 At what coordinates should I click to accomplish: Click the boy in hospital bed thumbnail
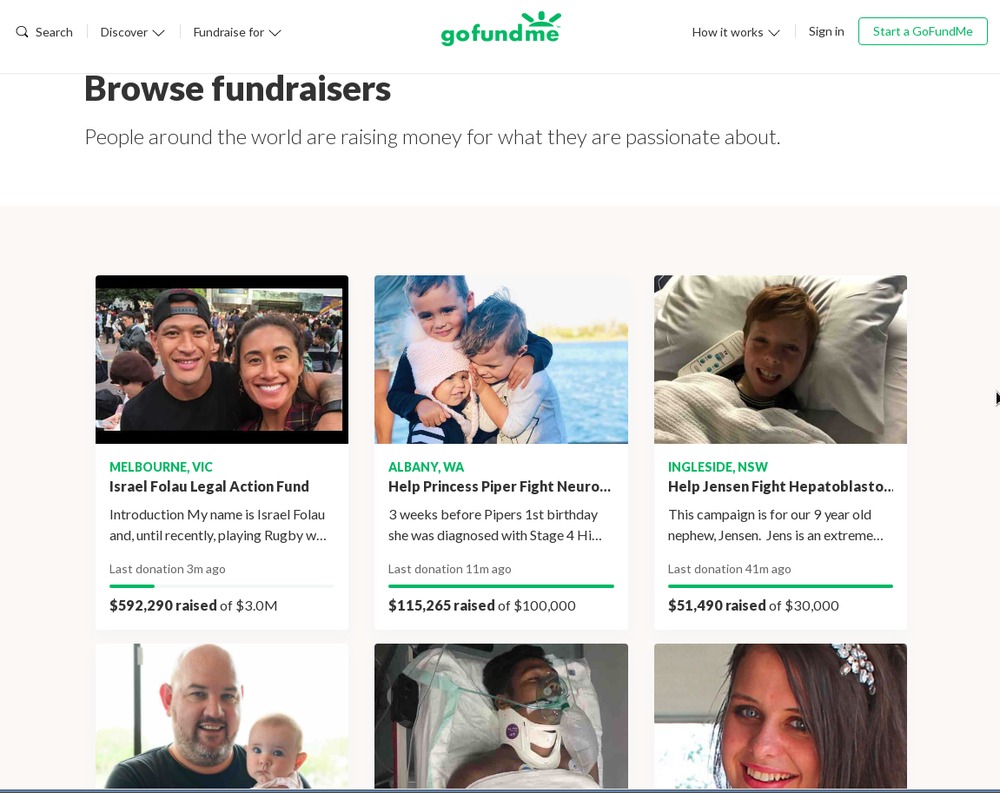coord(780,359)
